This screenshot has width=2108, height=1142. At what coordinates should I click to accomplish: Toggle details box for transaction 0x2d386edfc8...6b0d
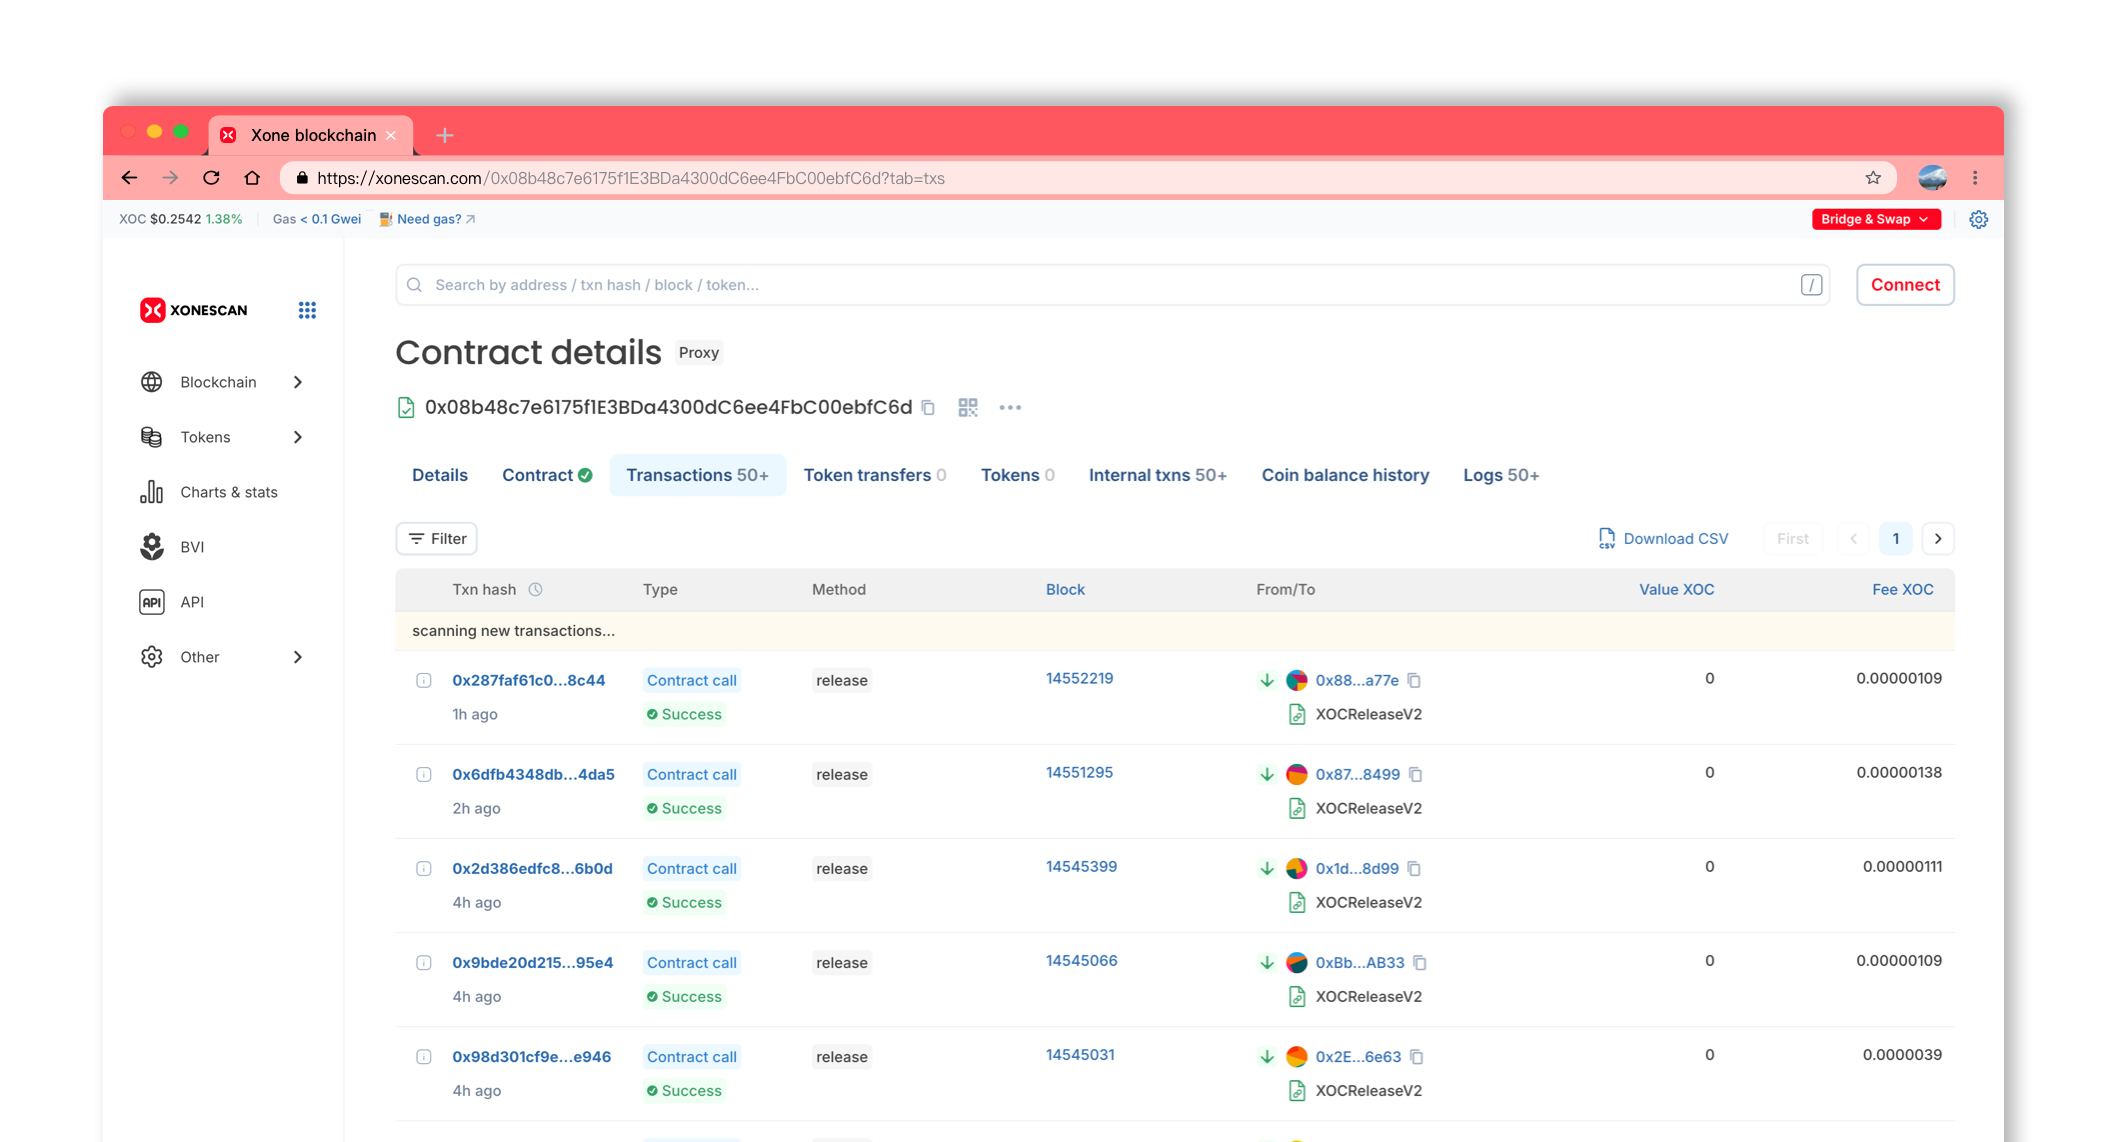pyautogui.click(x=424, y=869)
